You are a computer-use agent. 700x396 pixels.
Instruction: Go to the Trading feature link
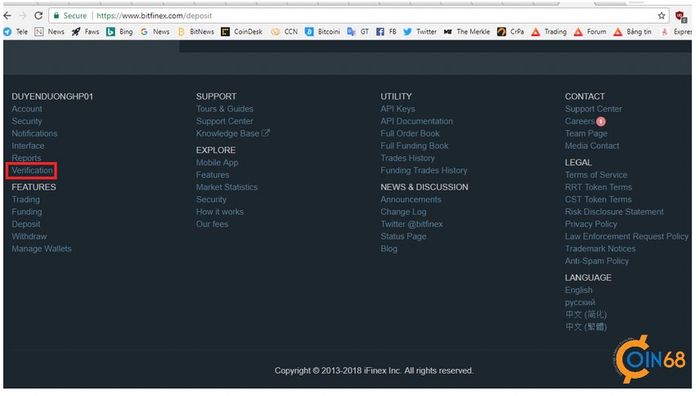pyautogui.click(x=26, y=200)
